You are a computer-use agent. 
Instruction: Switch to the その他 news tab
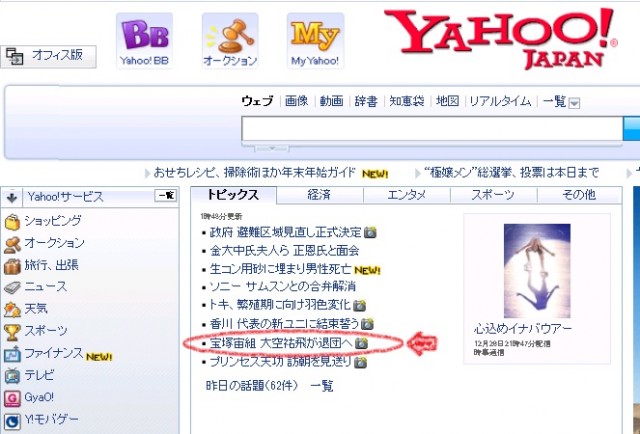point(579,195)
